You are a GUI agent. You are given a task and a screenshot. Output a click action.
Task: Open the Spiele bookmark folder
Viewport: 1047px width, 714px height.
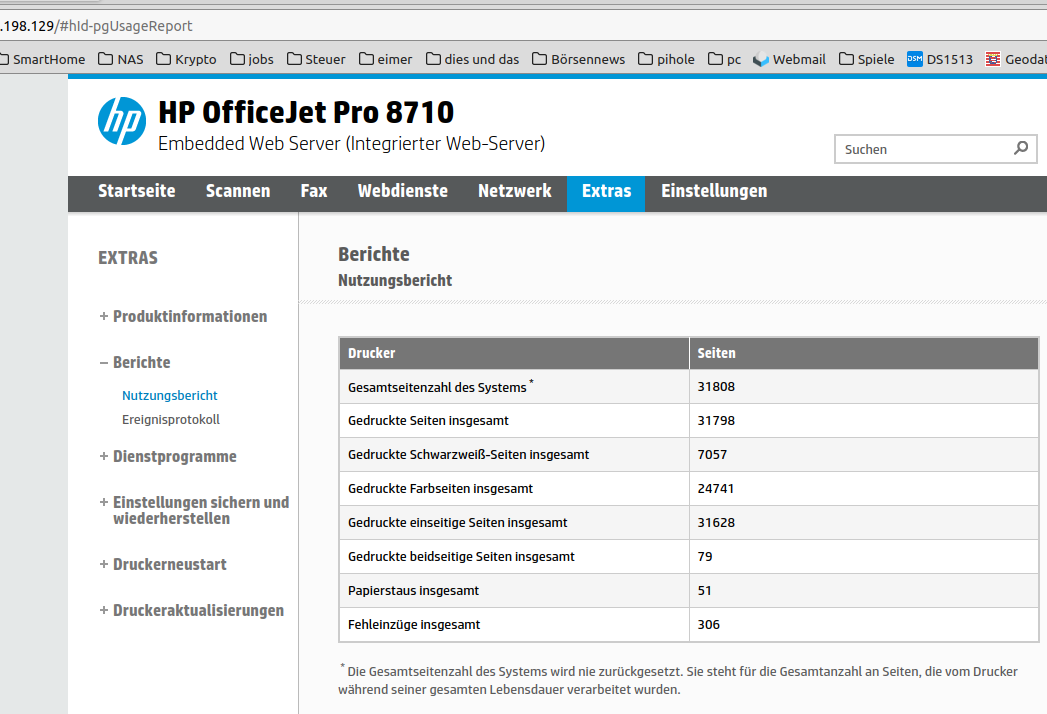click(x=867, y=59)
